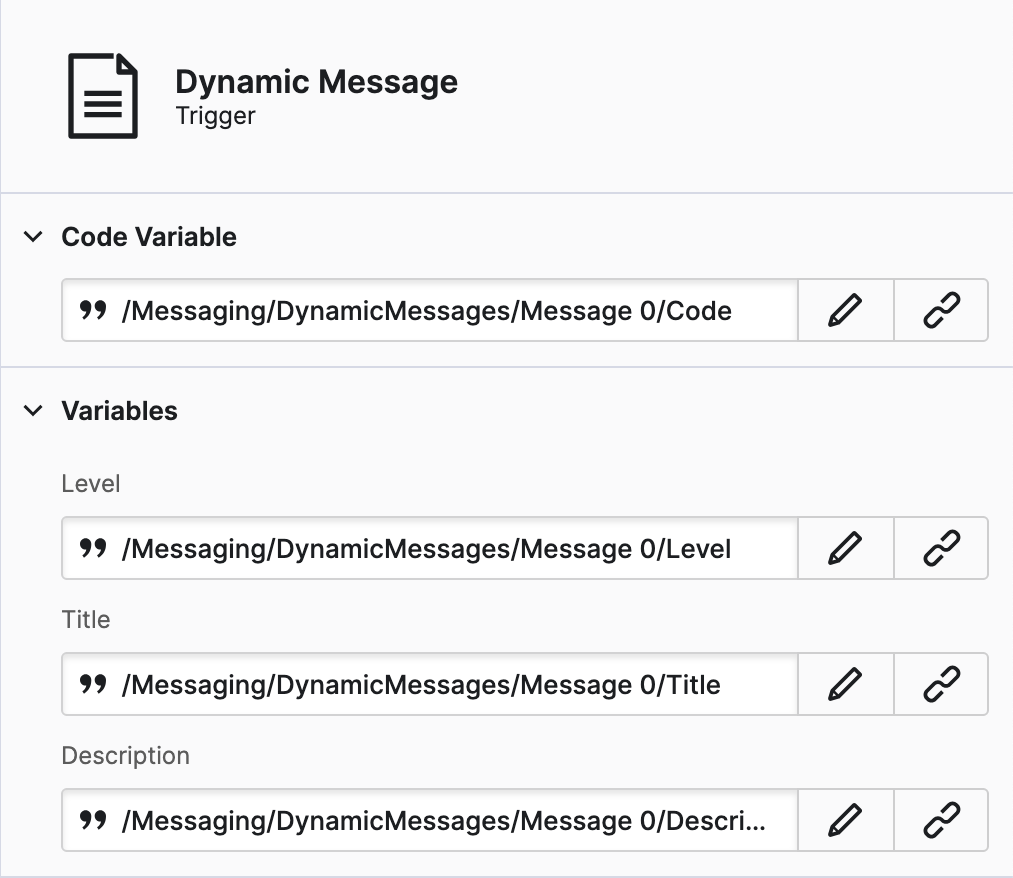This screenshot has width=1013, height=878.
Task: Click the link icon beside Description field
Action: [941, 820]
